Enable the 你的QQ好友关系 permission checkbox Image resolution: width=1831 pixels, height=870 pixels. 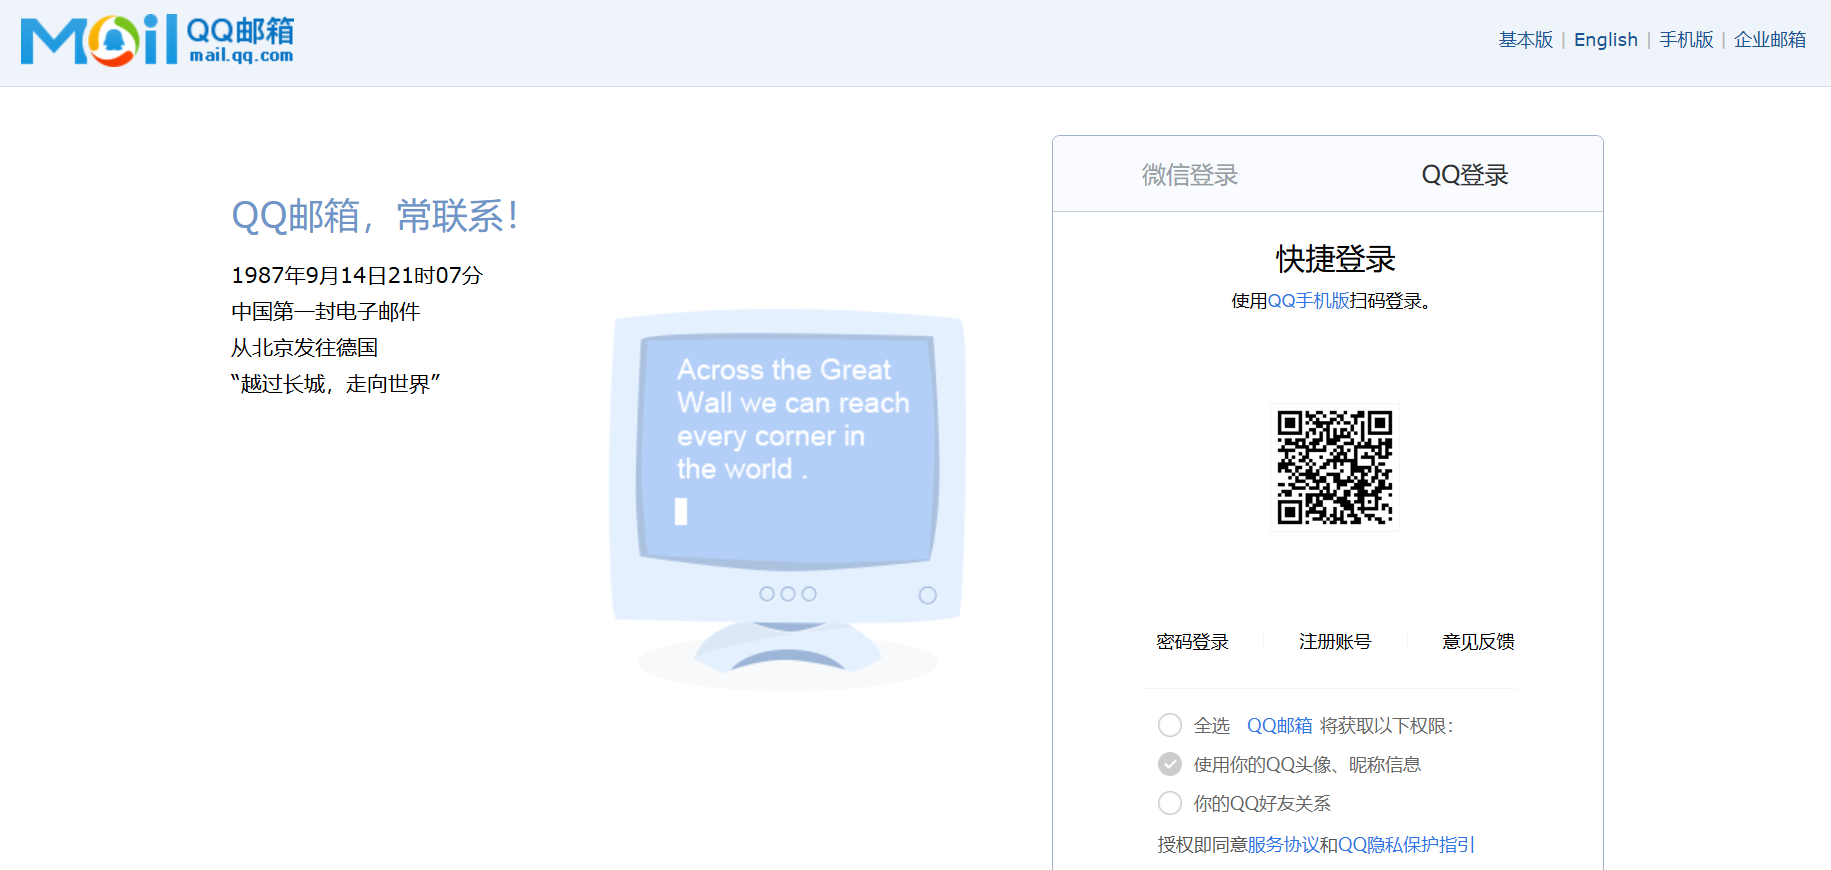click(1170, 803)
